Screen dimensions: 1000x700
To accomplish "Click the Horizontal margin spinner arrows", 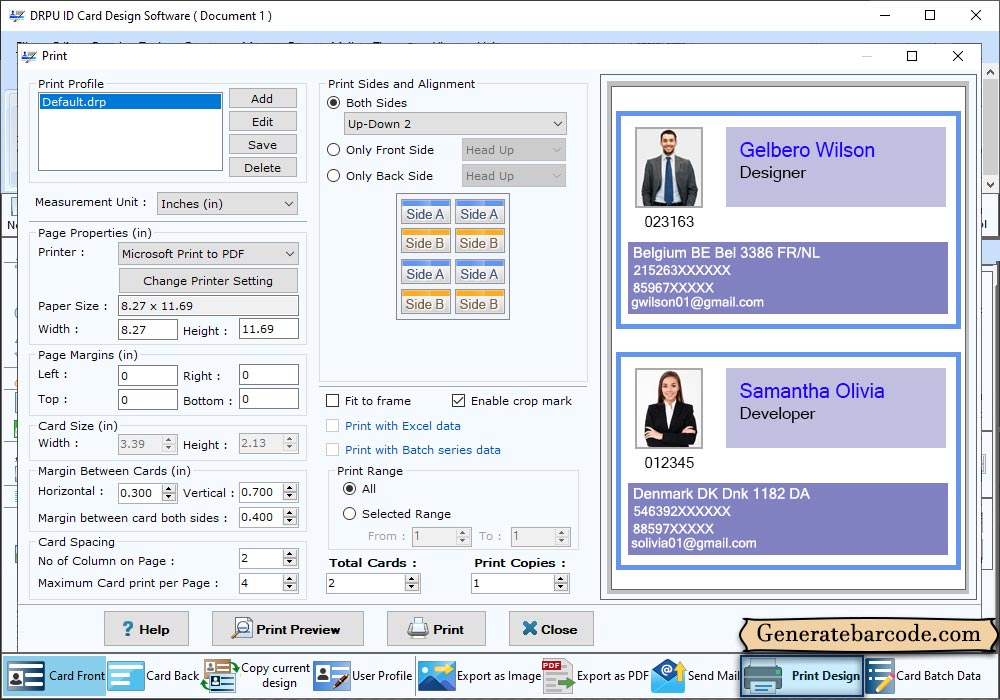I will tap(169, 493).
